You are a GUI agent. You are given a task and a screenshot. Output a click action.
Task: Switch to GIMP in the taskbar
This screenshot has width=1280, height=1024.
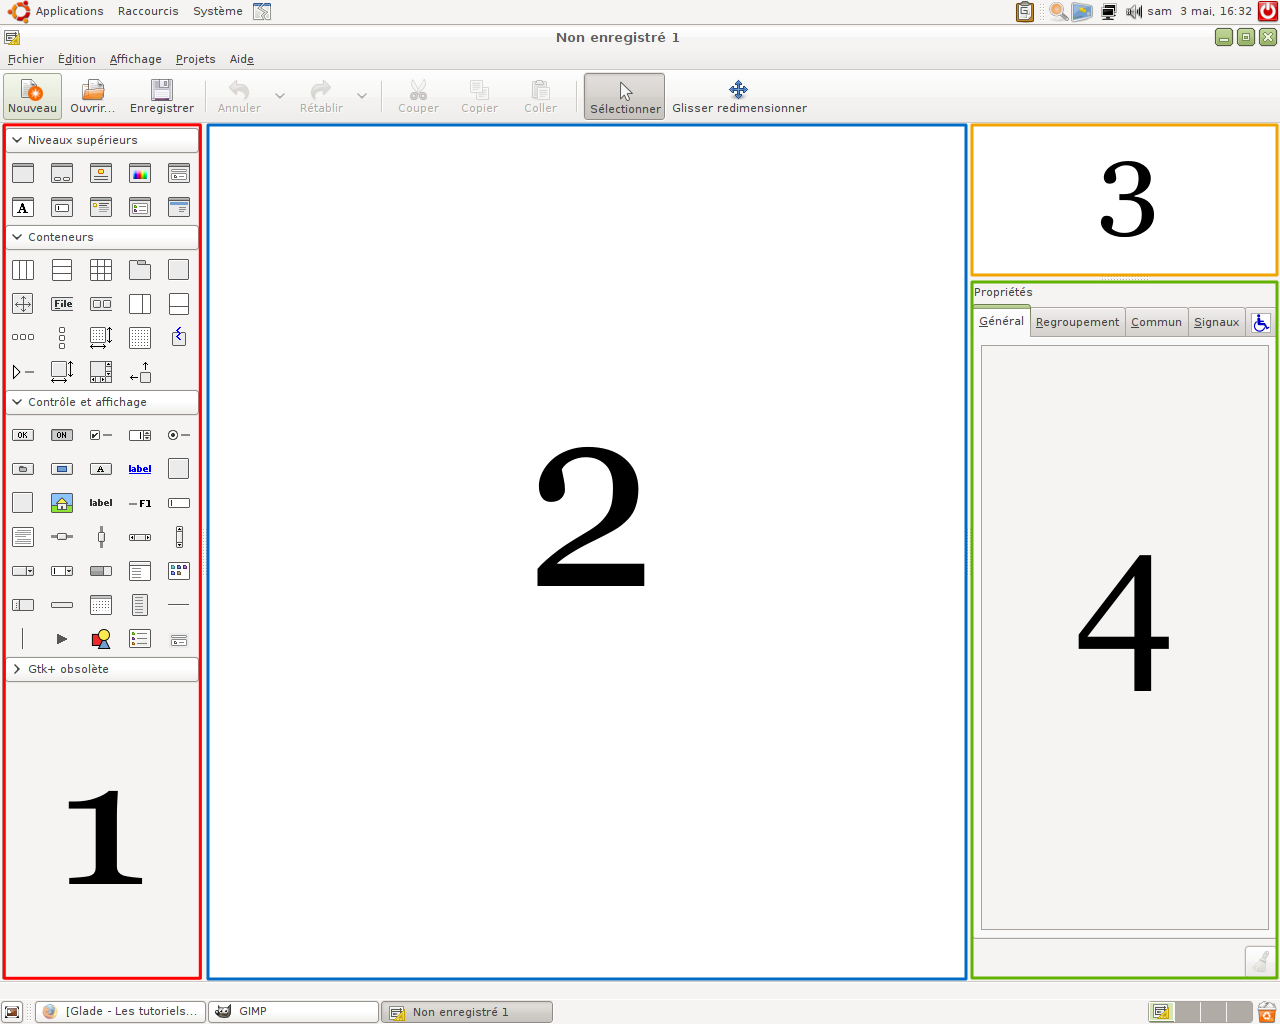click(x=293, y=1011)
